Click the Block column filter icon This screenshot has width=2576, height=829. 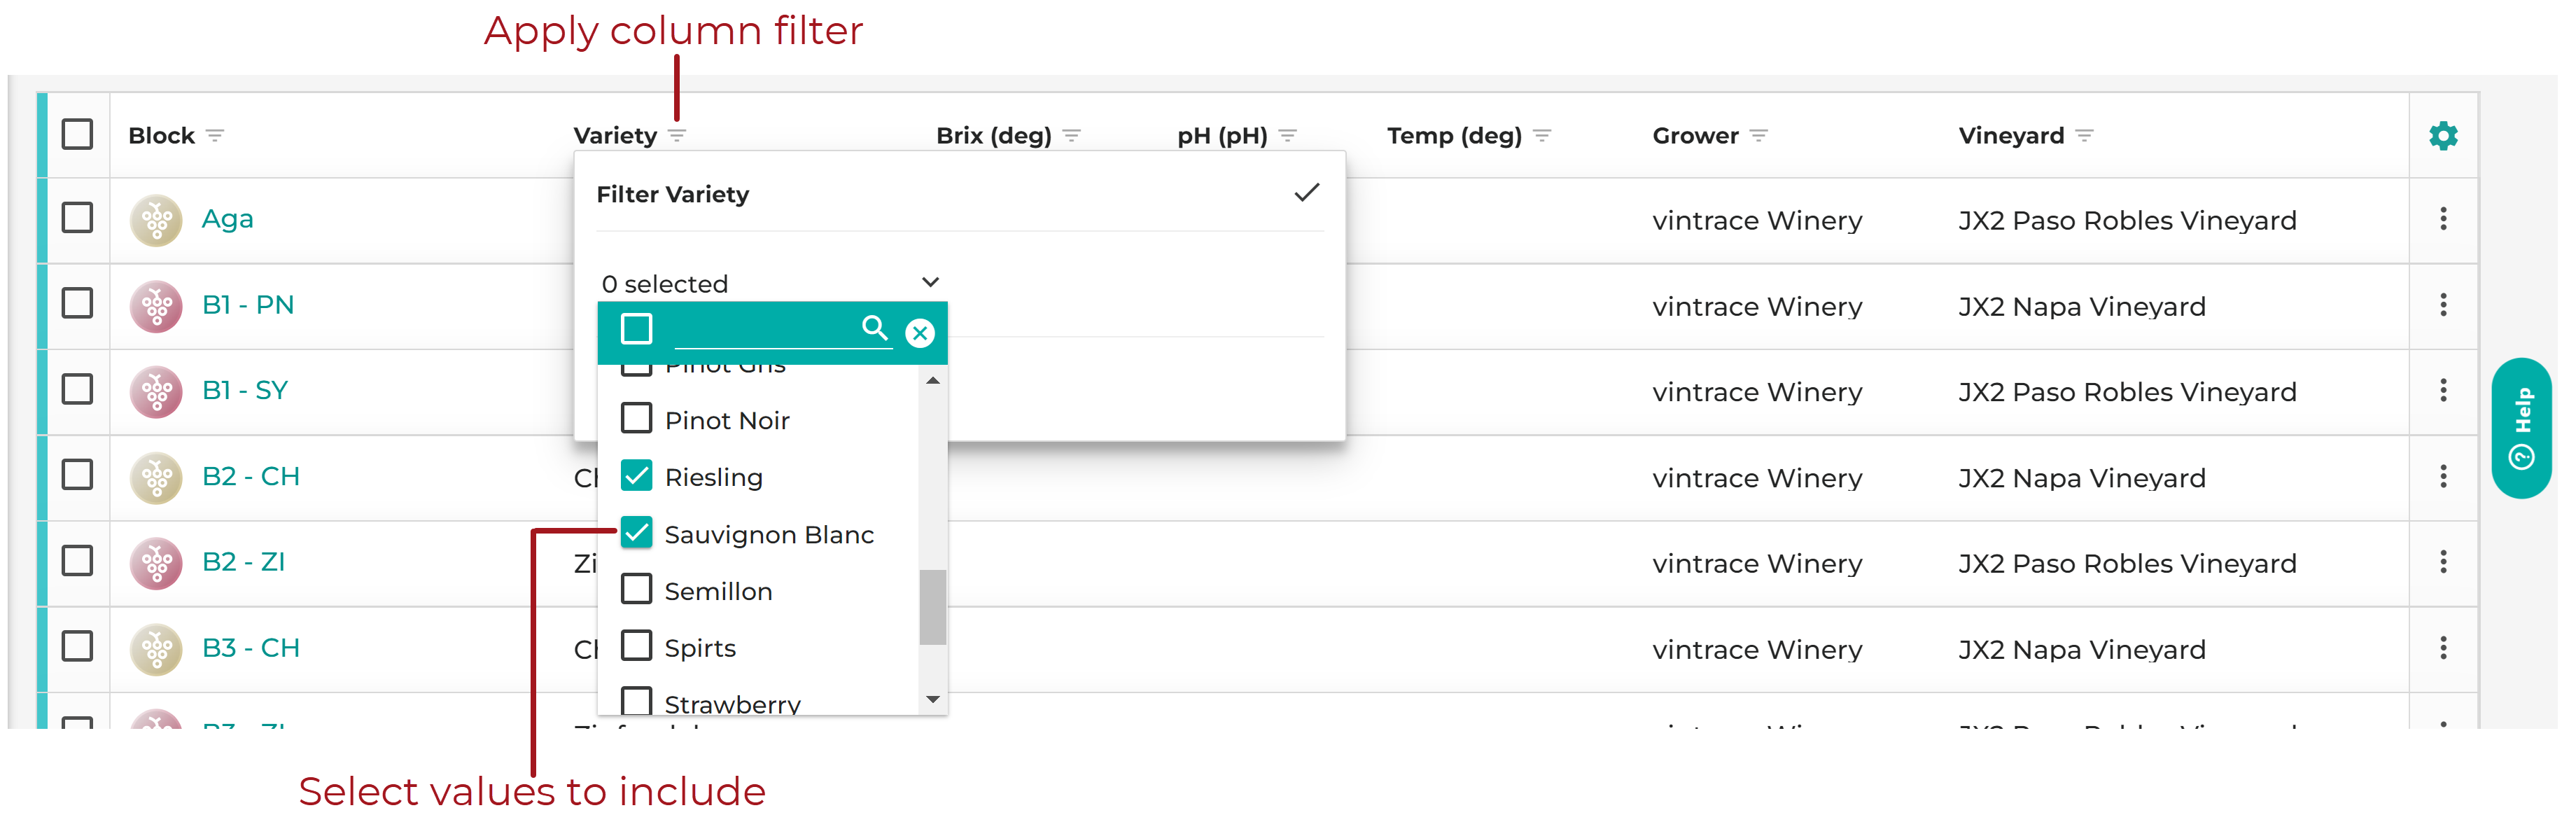(215, 136)
